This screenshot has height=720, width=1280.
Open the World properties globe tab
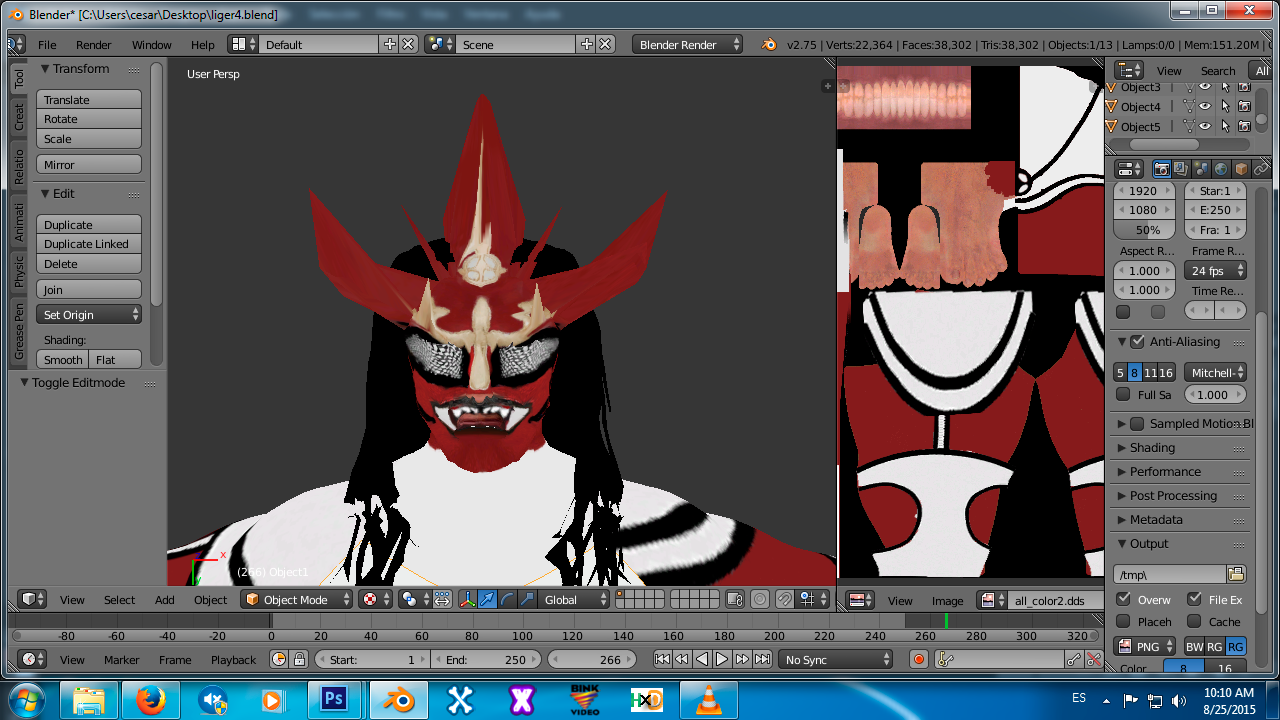point(1221,169)
